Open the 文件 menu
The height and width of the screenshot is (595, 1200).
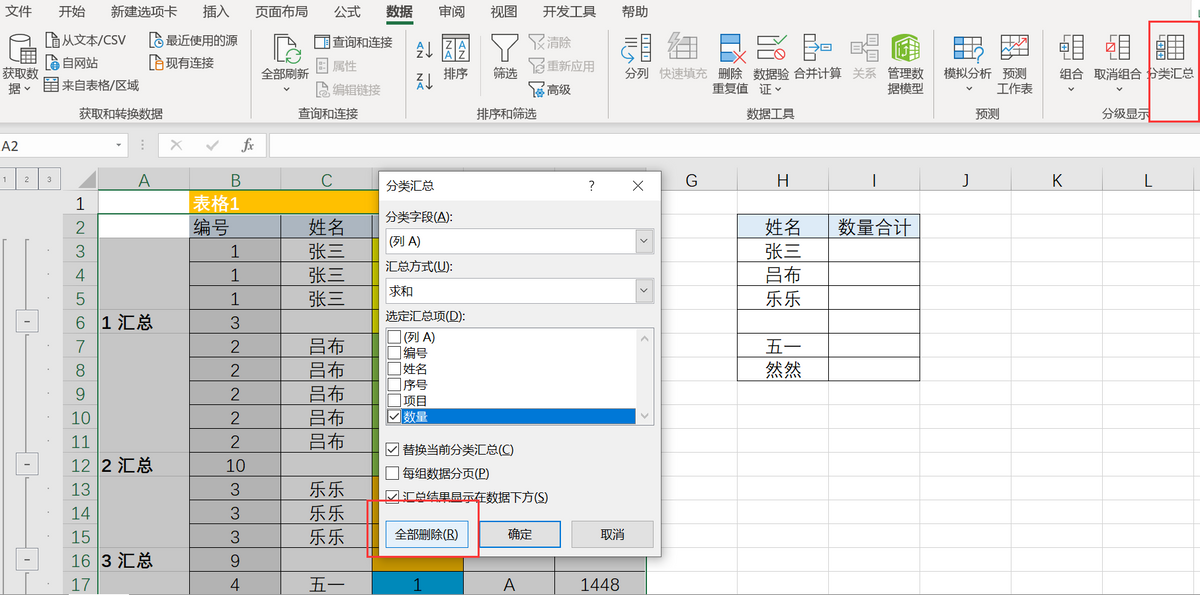pos(19,12)
